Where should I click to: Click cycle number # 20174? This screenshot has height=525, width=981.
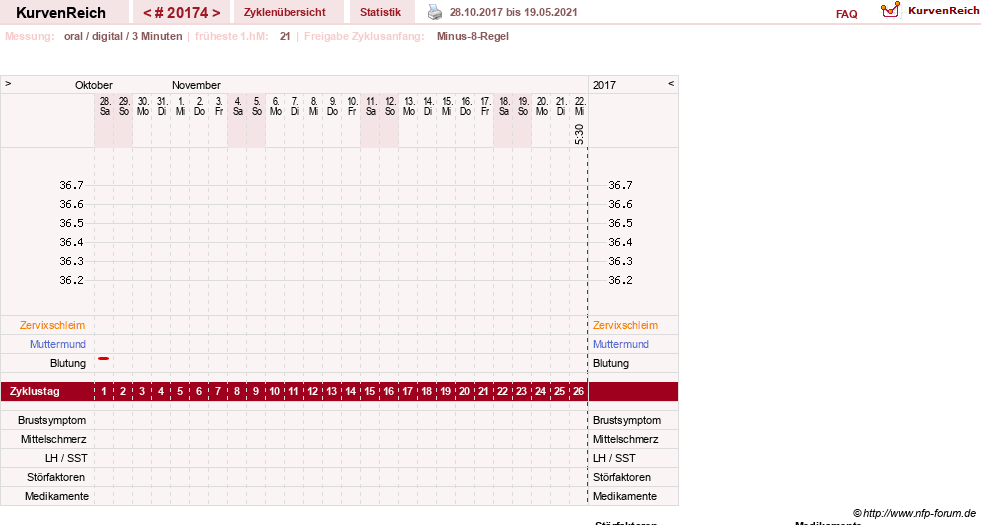181,13
